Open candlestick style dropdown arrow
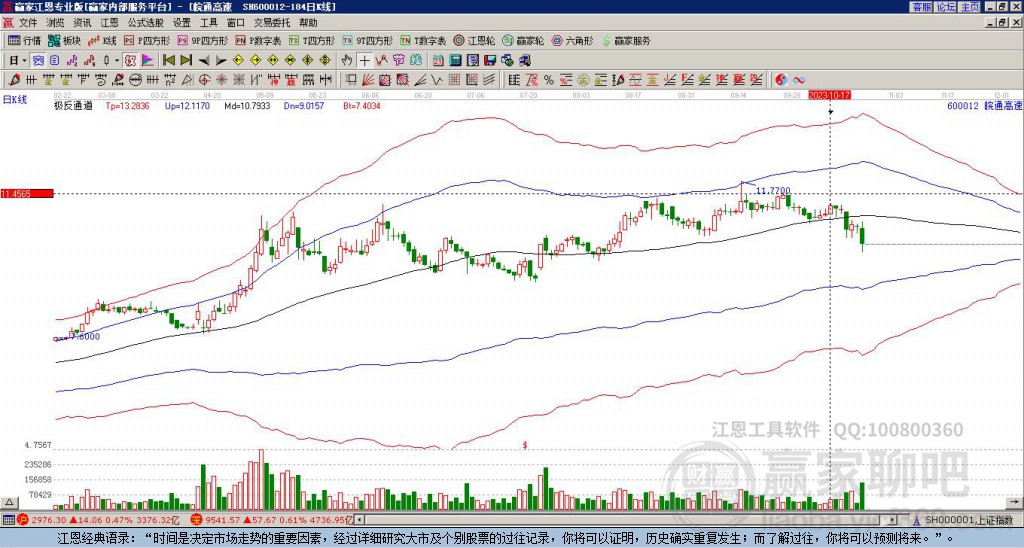Viewport: 1024px width, 548px height. tap(117, 61)
